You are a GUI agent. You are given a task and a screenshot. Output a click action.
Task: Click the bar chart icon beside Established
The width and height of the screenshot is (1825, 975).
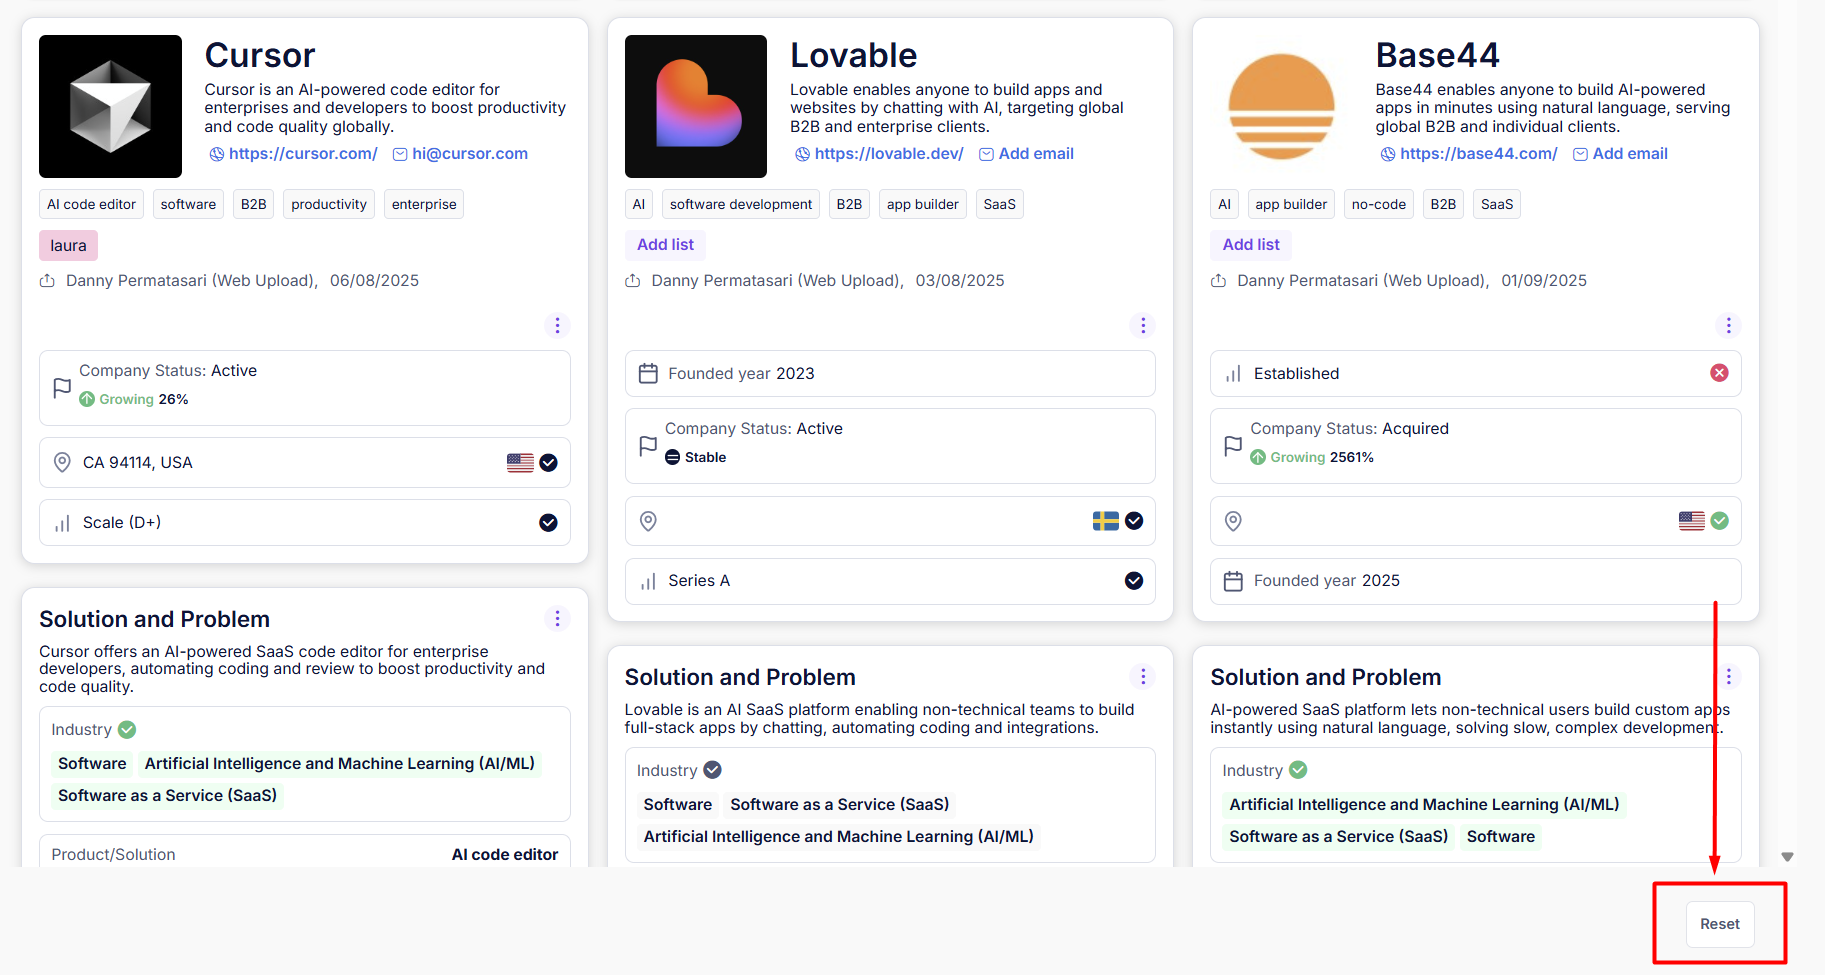coord(1233,374)
